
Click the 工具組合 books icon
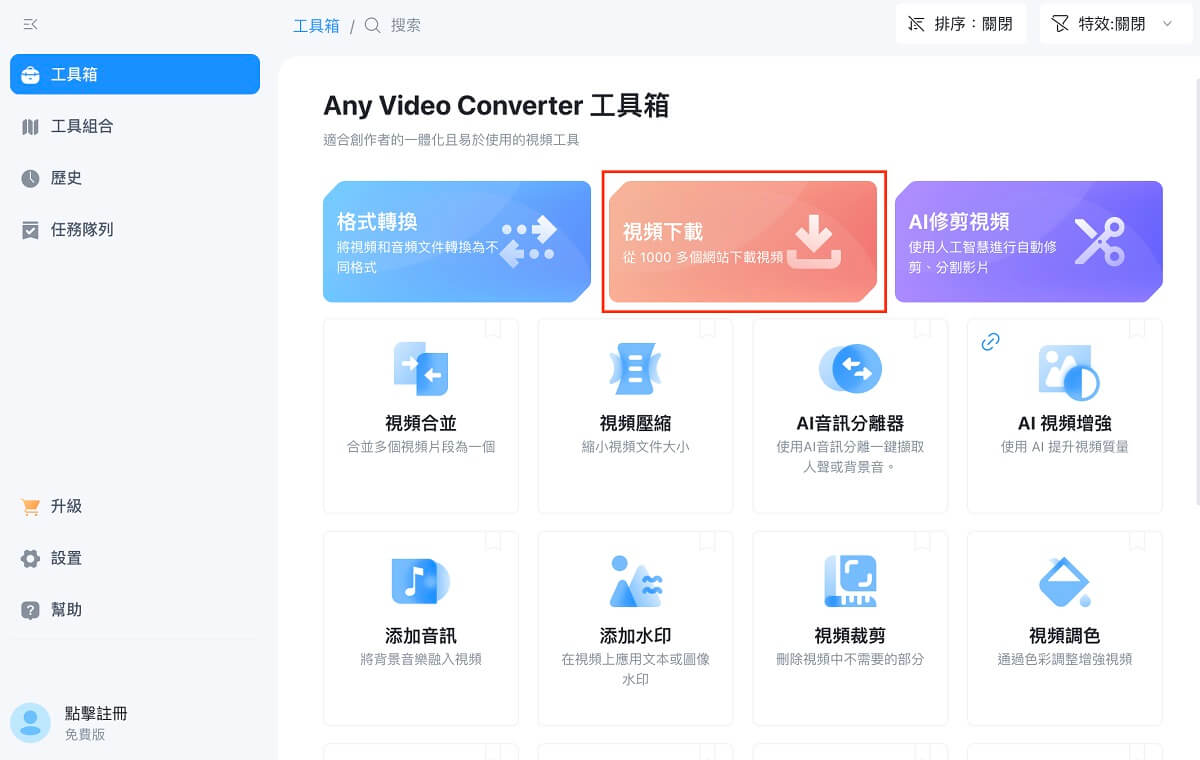[30, 127]
